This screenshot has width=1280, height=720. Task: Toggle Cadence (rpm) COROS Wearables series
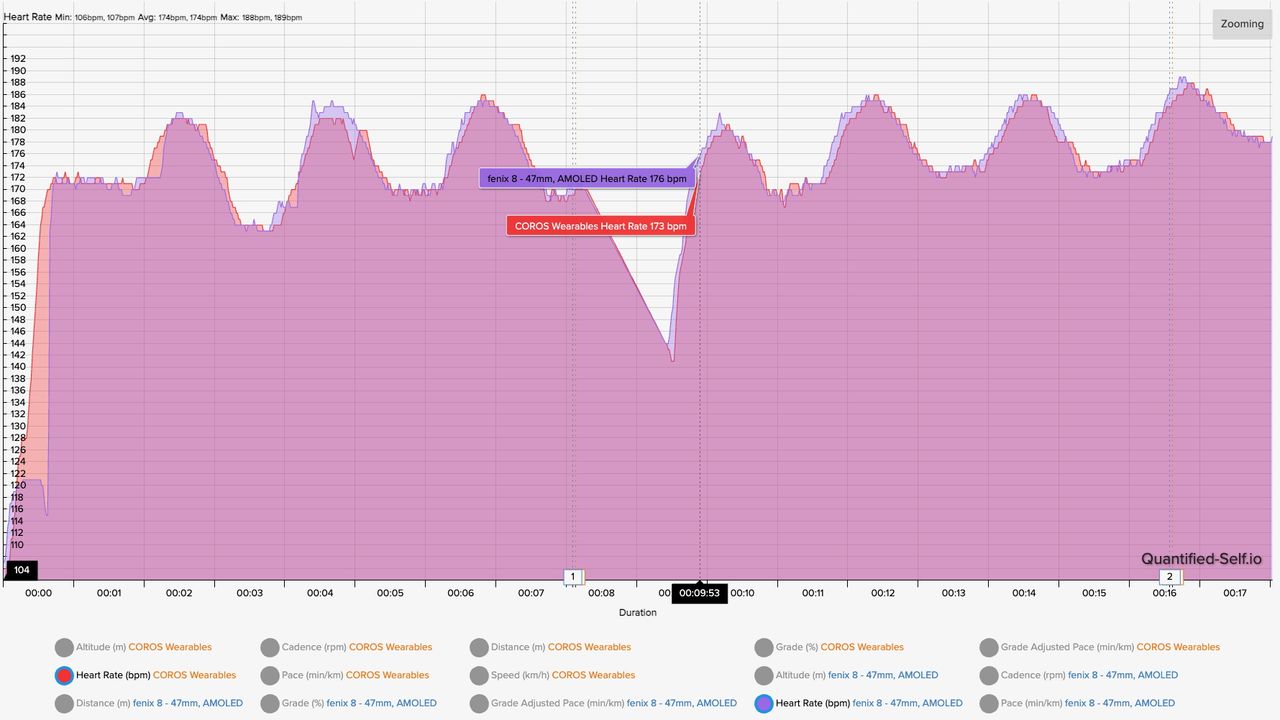346,647
